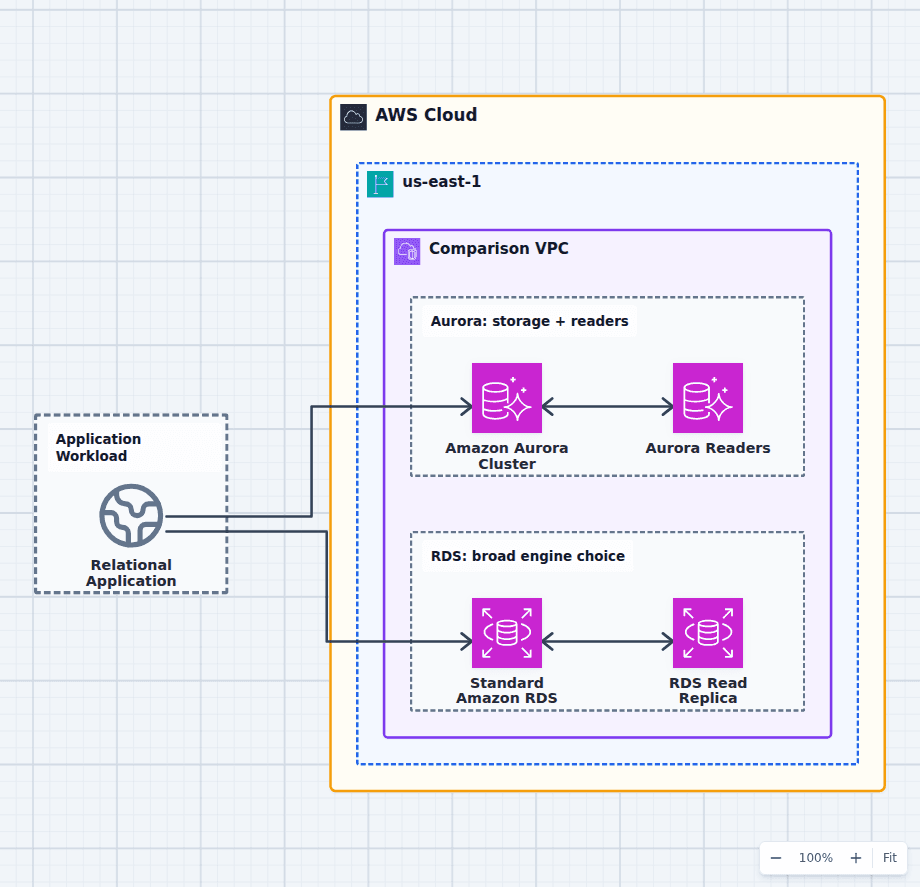Viewport: 920px width, 887px height.
Task: Click the Fit button
Action: pyautogui.click(x=889, y=858)
